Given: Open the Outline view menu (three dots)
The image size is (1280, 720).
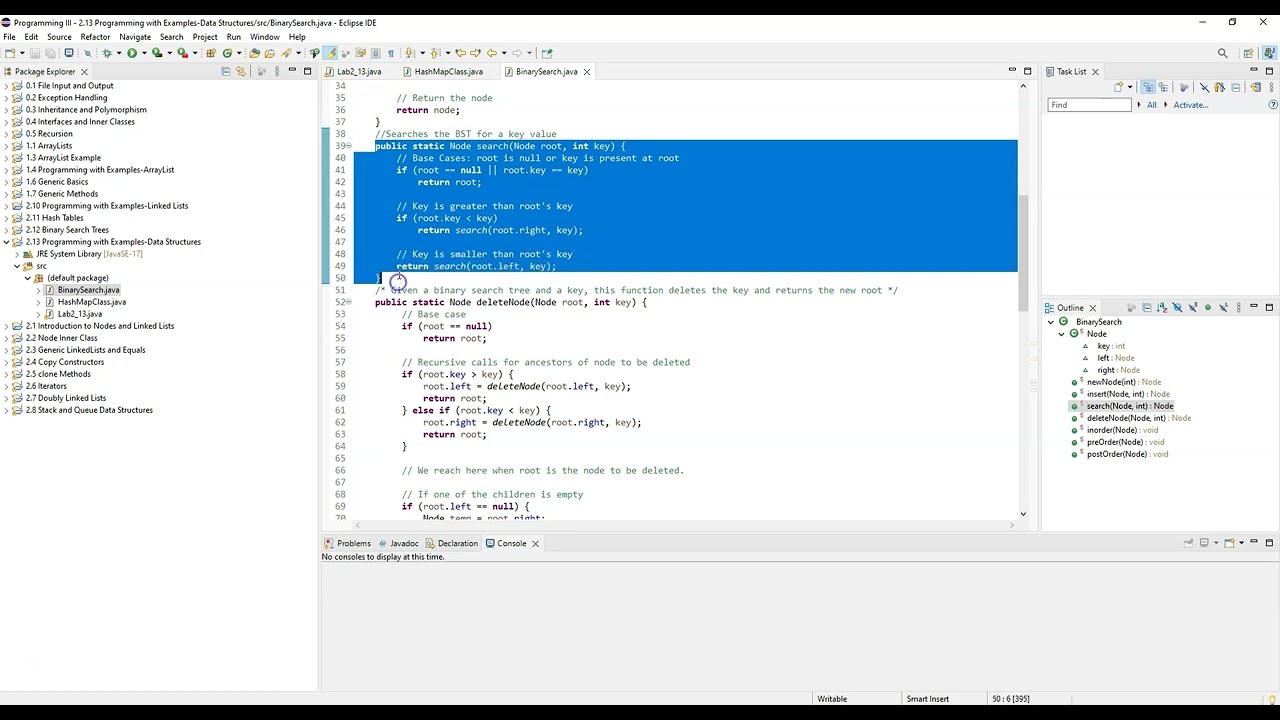Looking at the screenshot, I should (x=1239, y=308).
